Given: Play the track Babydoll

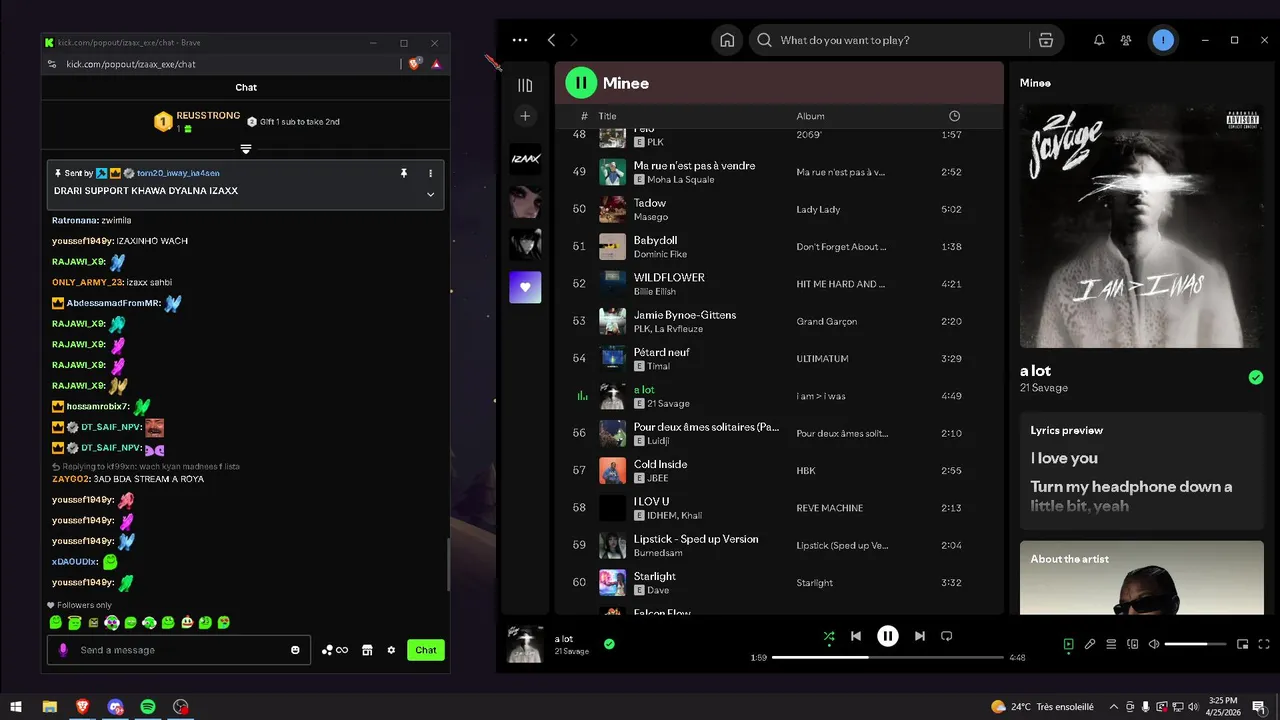Looking at the screenshot, I should click(780, 246).
